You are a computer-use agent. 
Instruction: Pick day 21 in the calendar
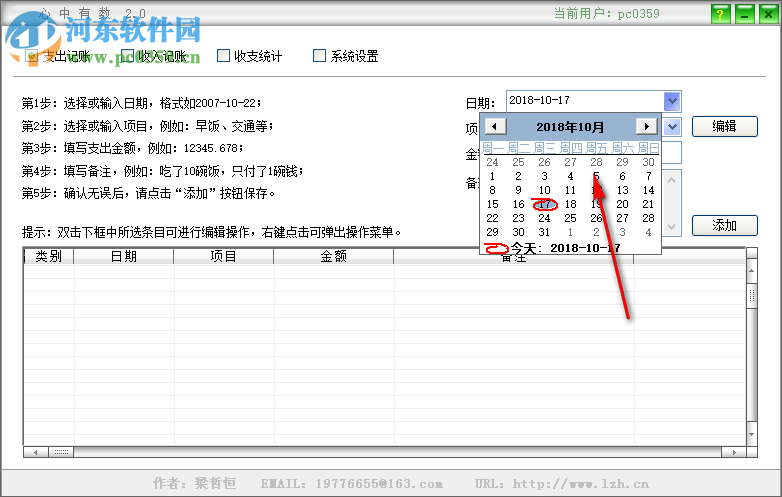click(x=648, y=204)
